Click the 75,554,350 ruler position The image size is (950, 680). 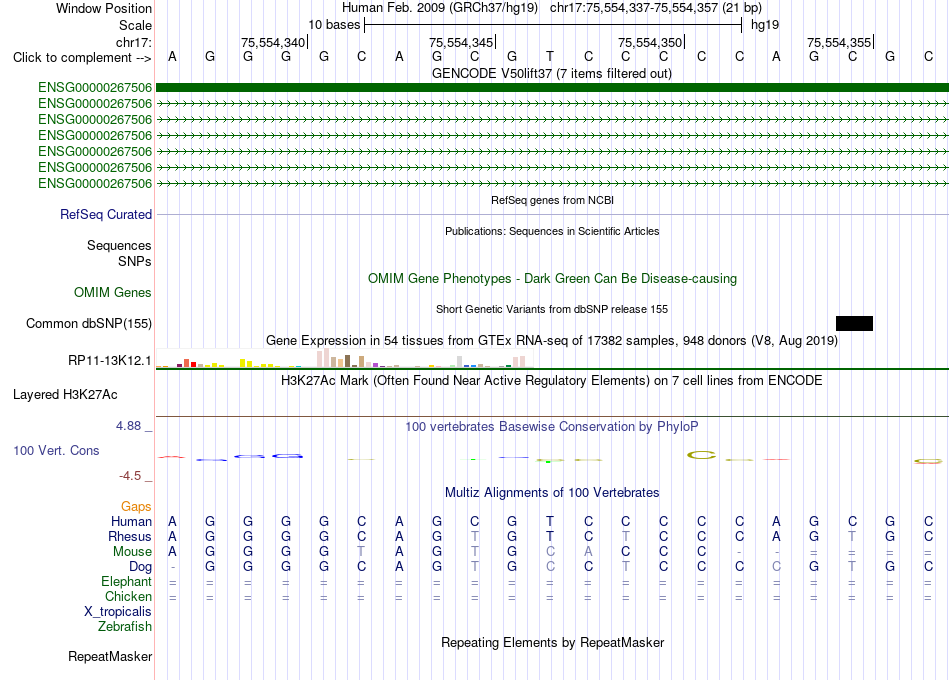pyautogui.click(x=650, y=42)
